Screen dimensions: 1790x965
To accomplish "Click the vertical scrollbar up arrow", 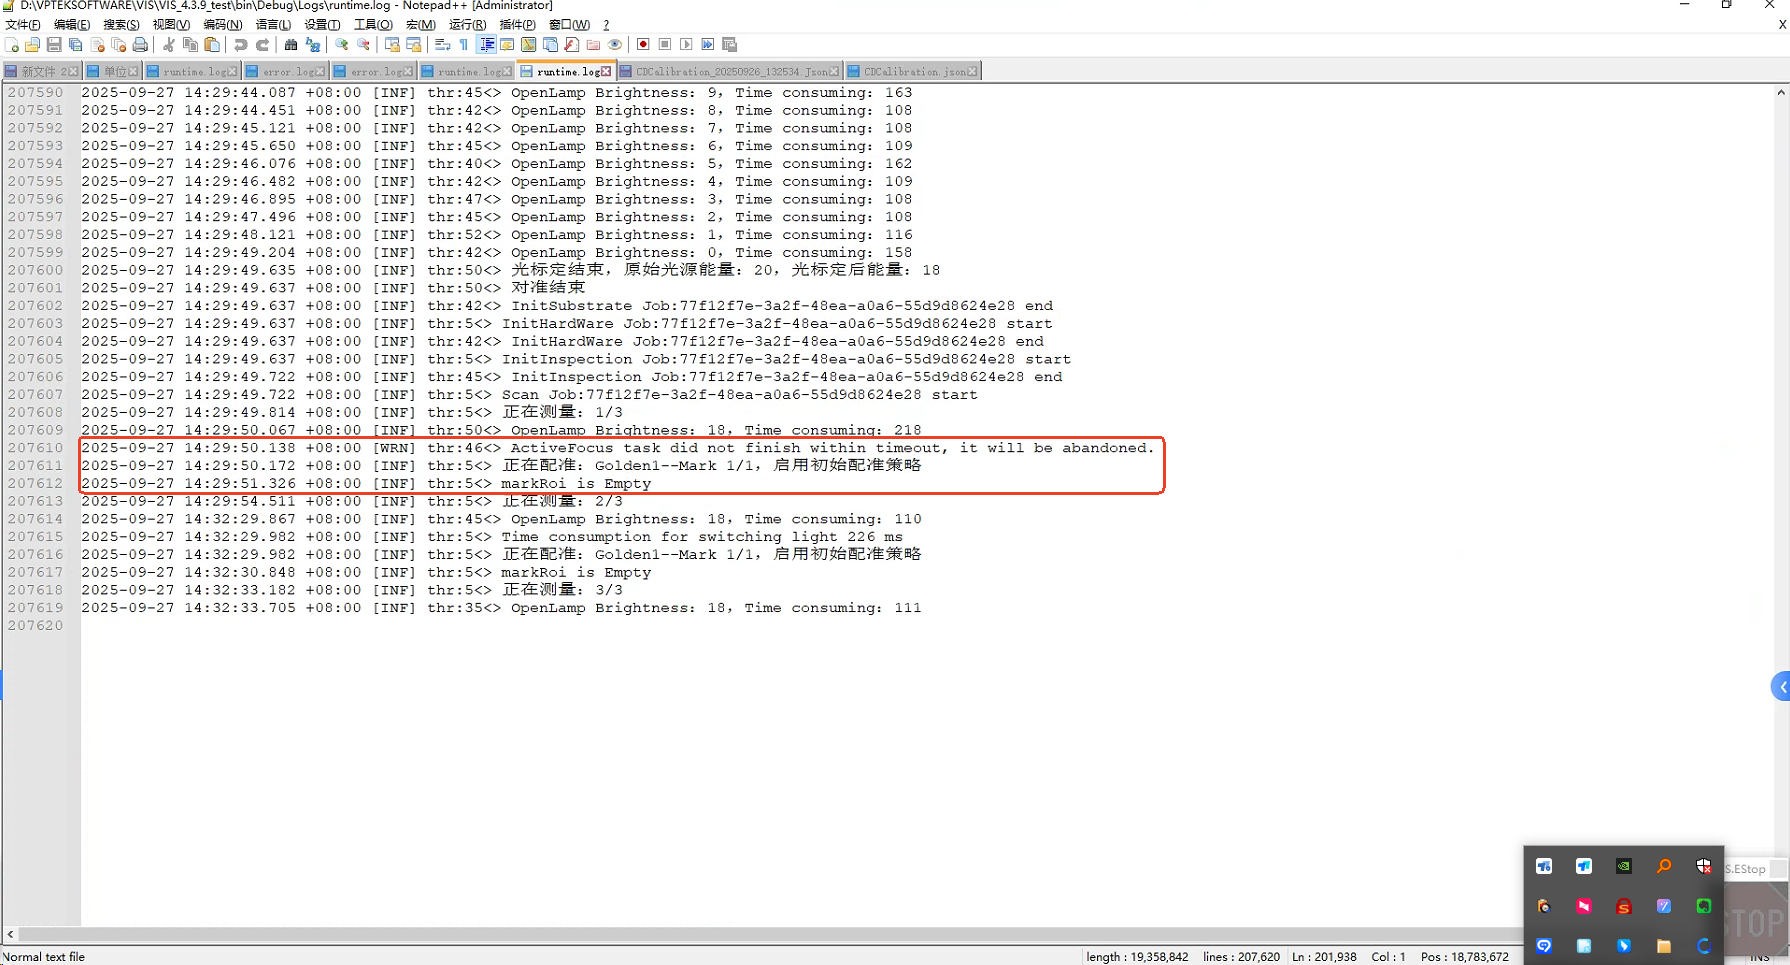I will point(1781,93).
